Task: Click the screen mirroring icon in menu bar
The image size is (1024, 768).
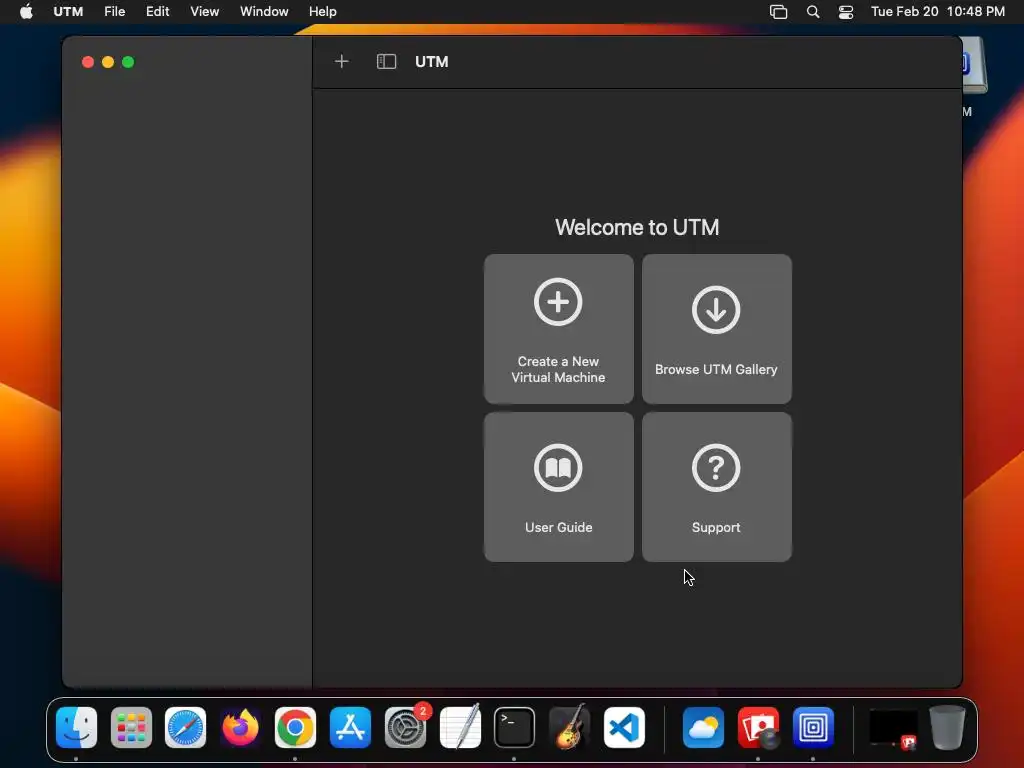Action: (x=778, y=12)
